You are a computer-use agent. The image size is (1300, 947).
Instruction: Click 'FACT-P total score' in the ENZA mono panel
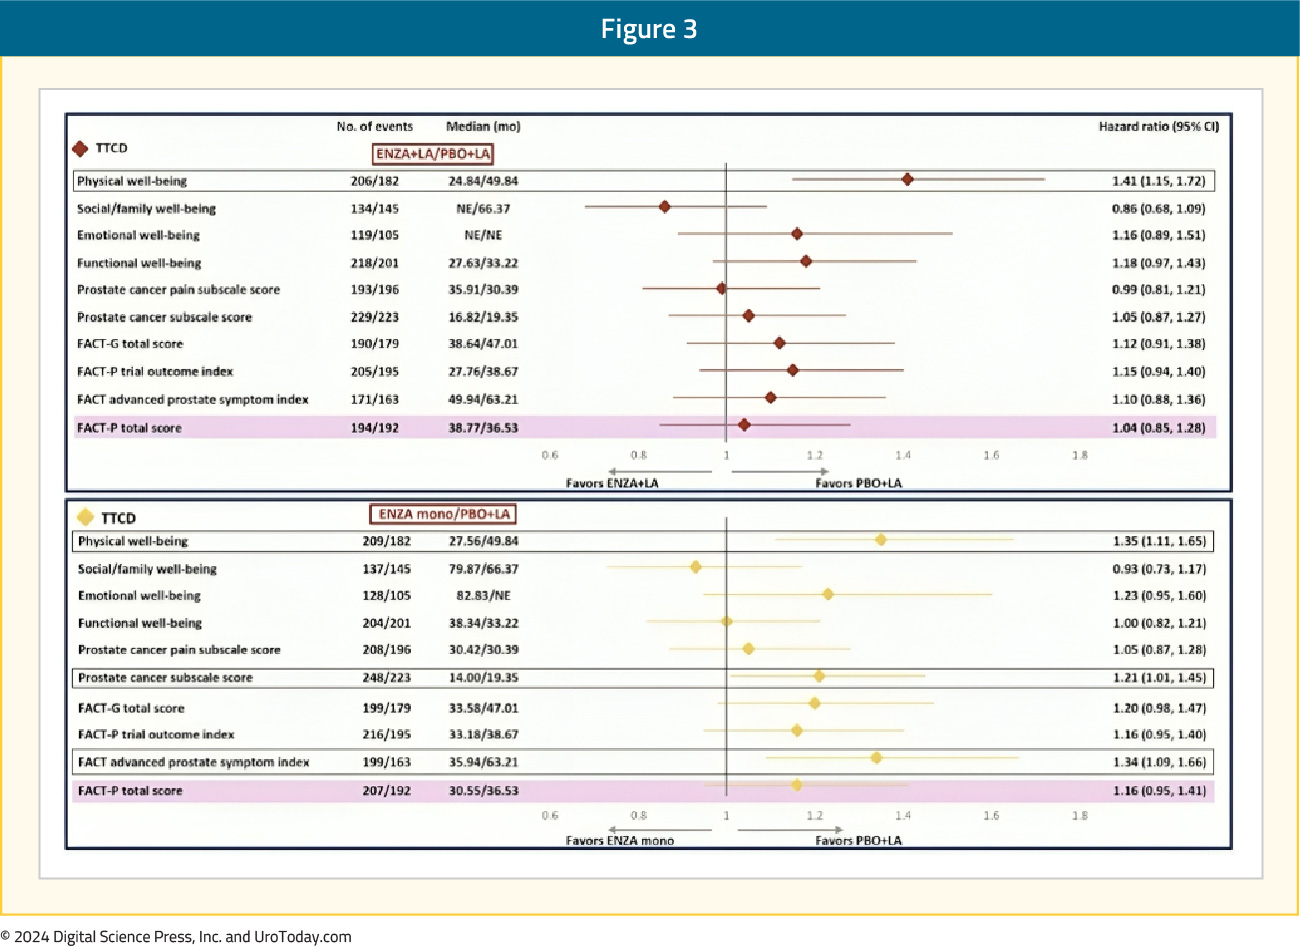[130, 791]
